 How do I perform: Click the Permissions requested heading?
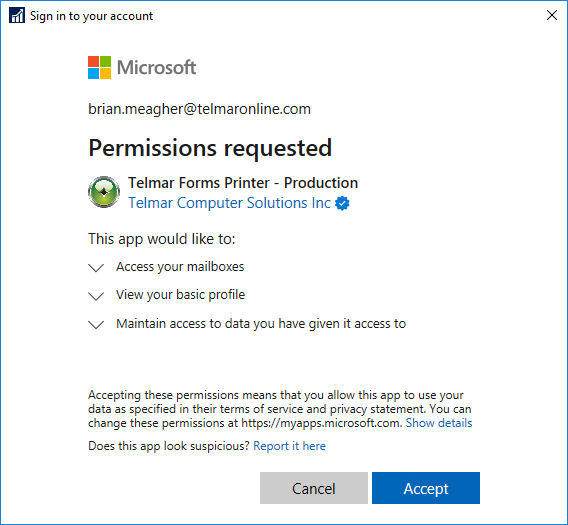210,148
